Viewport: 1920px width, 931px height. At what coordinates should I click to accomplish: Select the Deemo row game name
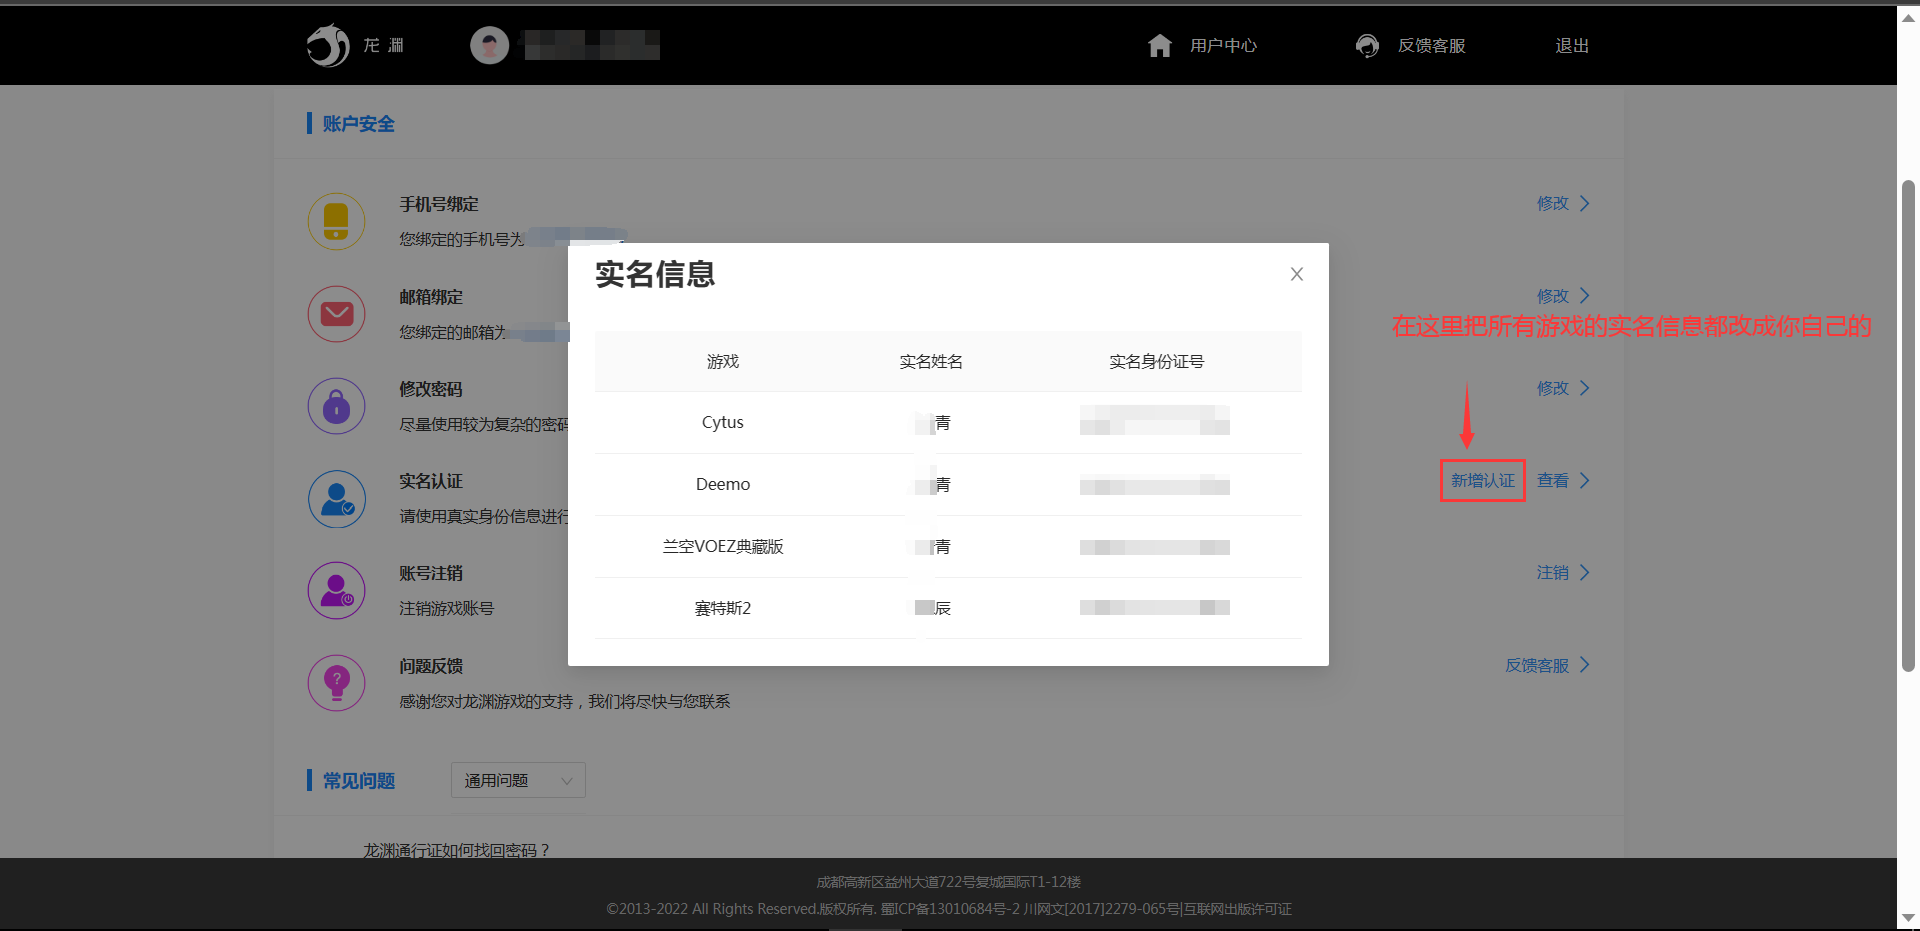[723, 484]
